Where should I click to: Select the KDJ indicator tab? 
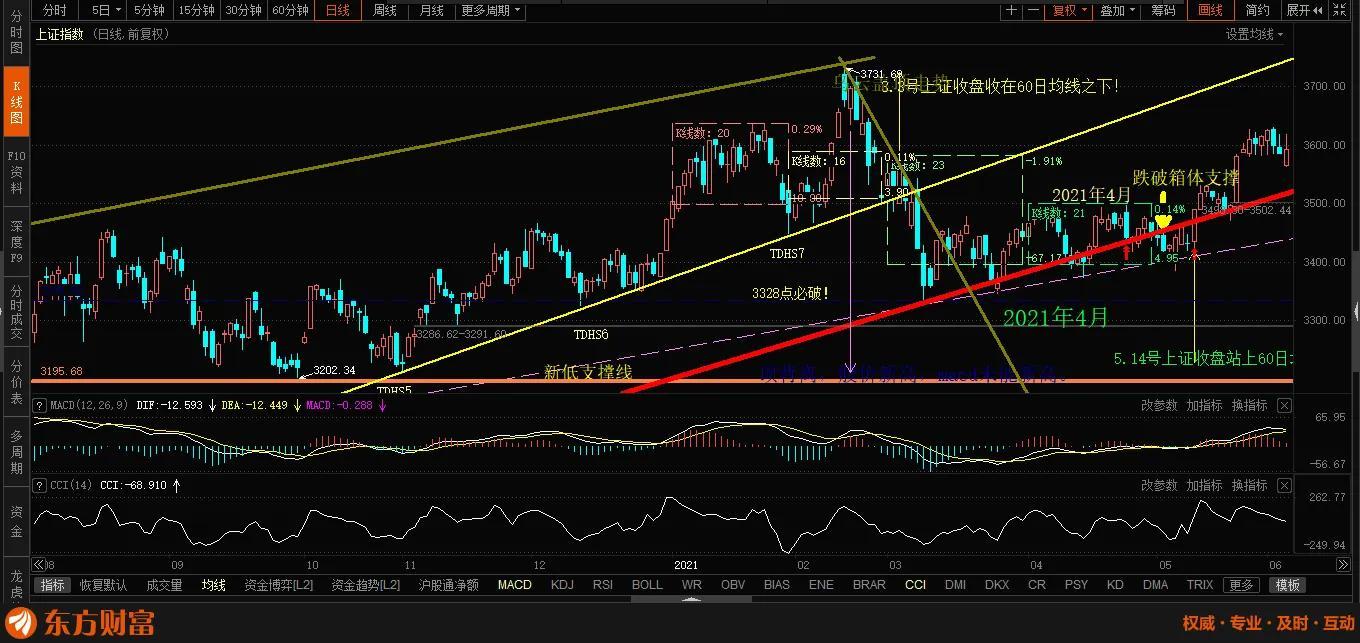point(564,585)
